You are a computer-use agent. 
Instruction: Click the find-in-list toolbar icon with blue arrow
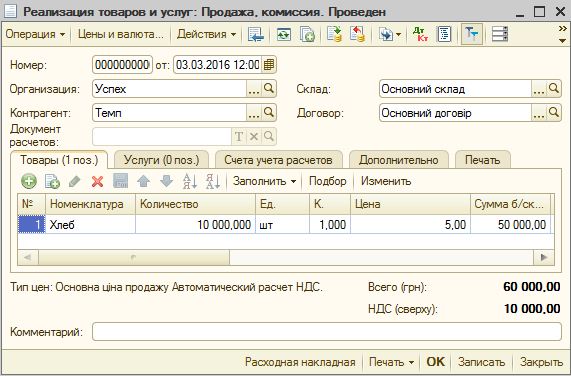pyautogui.click(x=256, y=34)
